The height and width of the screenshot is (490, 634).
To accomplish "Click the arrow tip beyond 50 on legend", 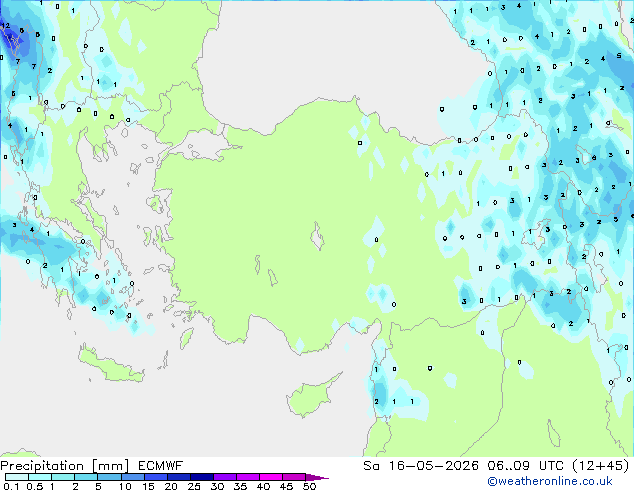I will (x=317, y=477).
